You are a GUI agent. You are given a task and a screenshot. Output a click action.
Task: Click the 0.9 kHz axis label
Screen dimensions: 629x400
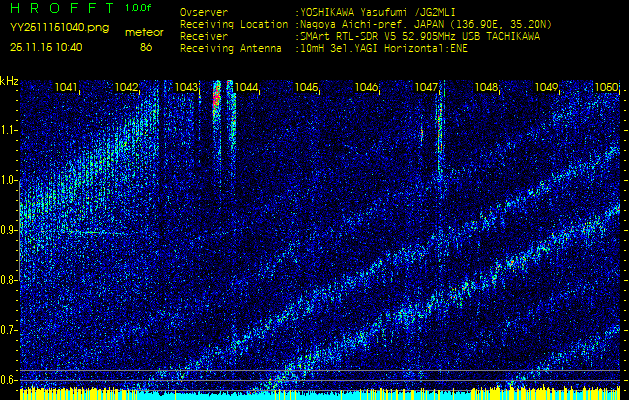point(8,230)
